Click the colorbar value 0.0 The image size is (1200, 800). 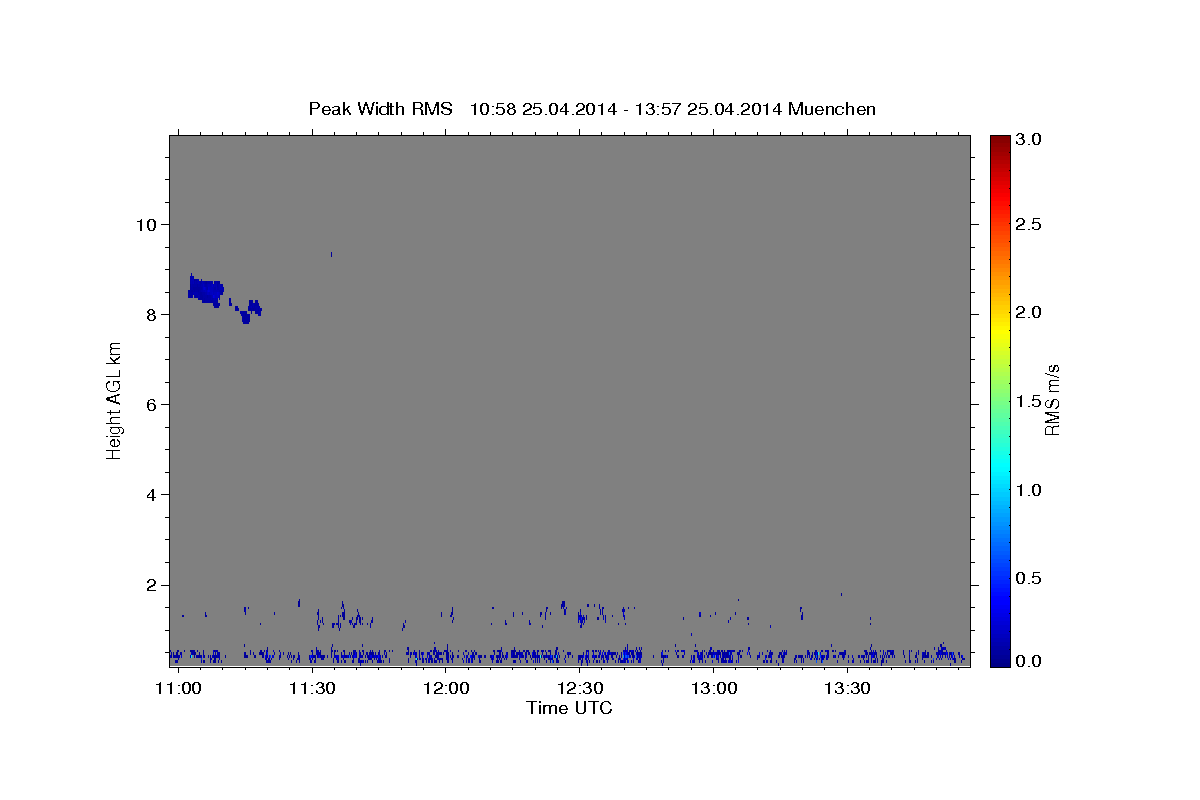coord(1029,661)
